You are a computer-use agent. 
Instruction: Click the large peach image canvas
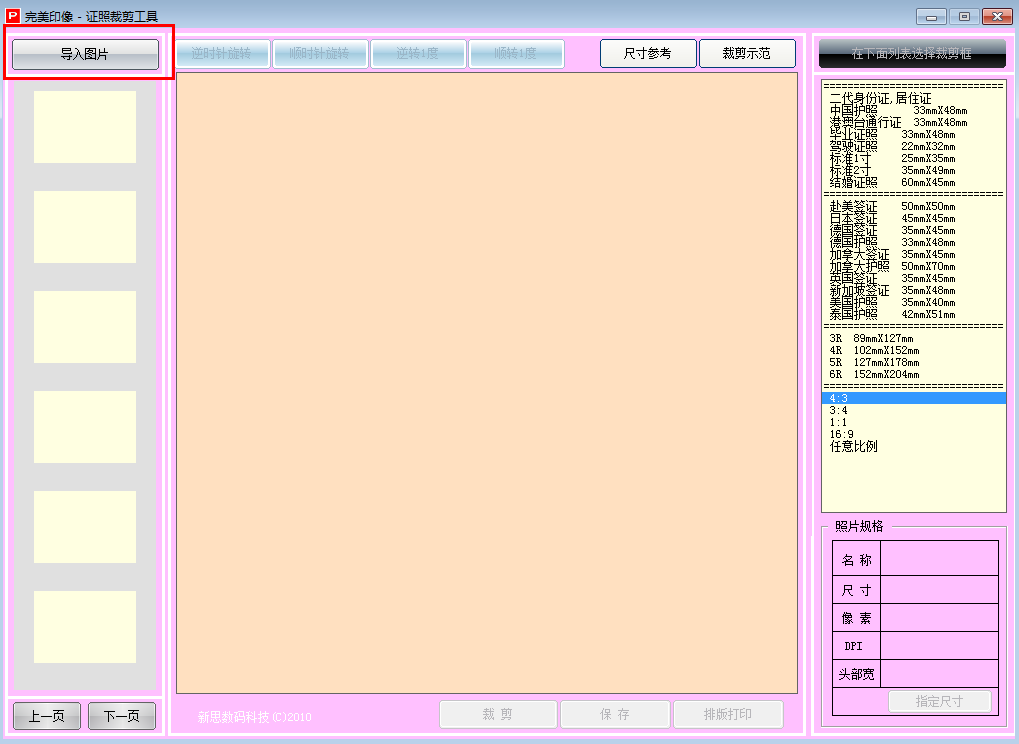[x=487, y=383]
